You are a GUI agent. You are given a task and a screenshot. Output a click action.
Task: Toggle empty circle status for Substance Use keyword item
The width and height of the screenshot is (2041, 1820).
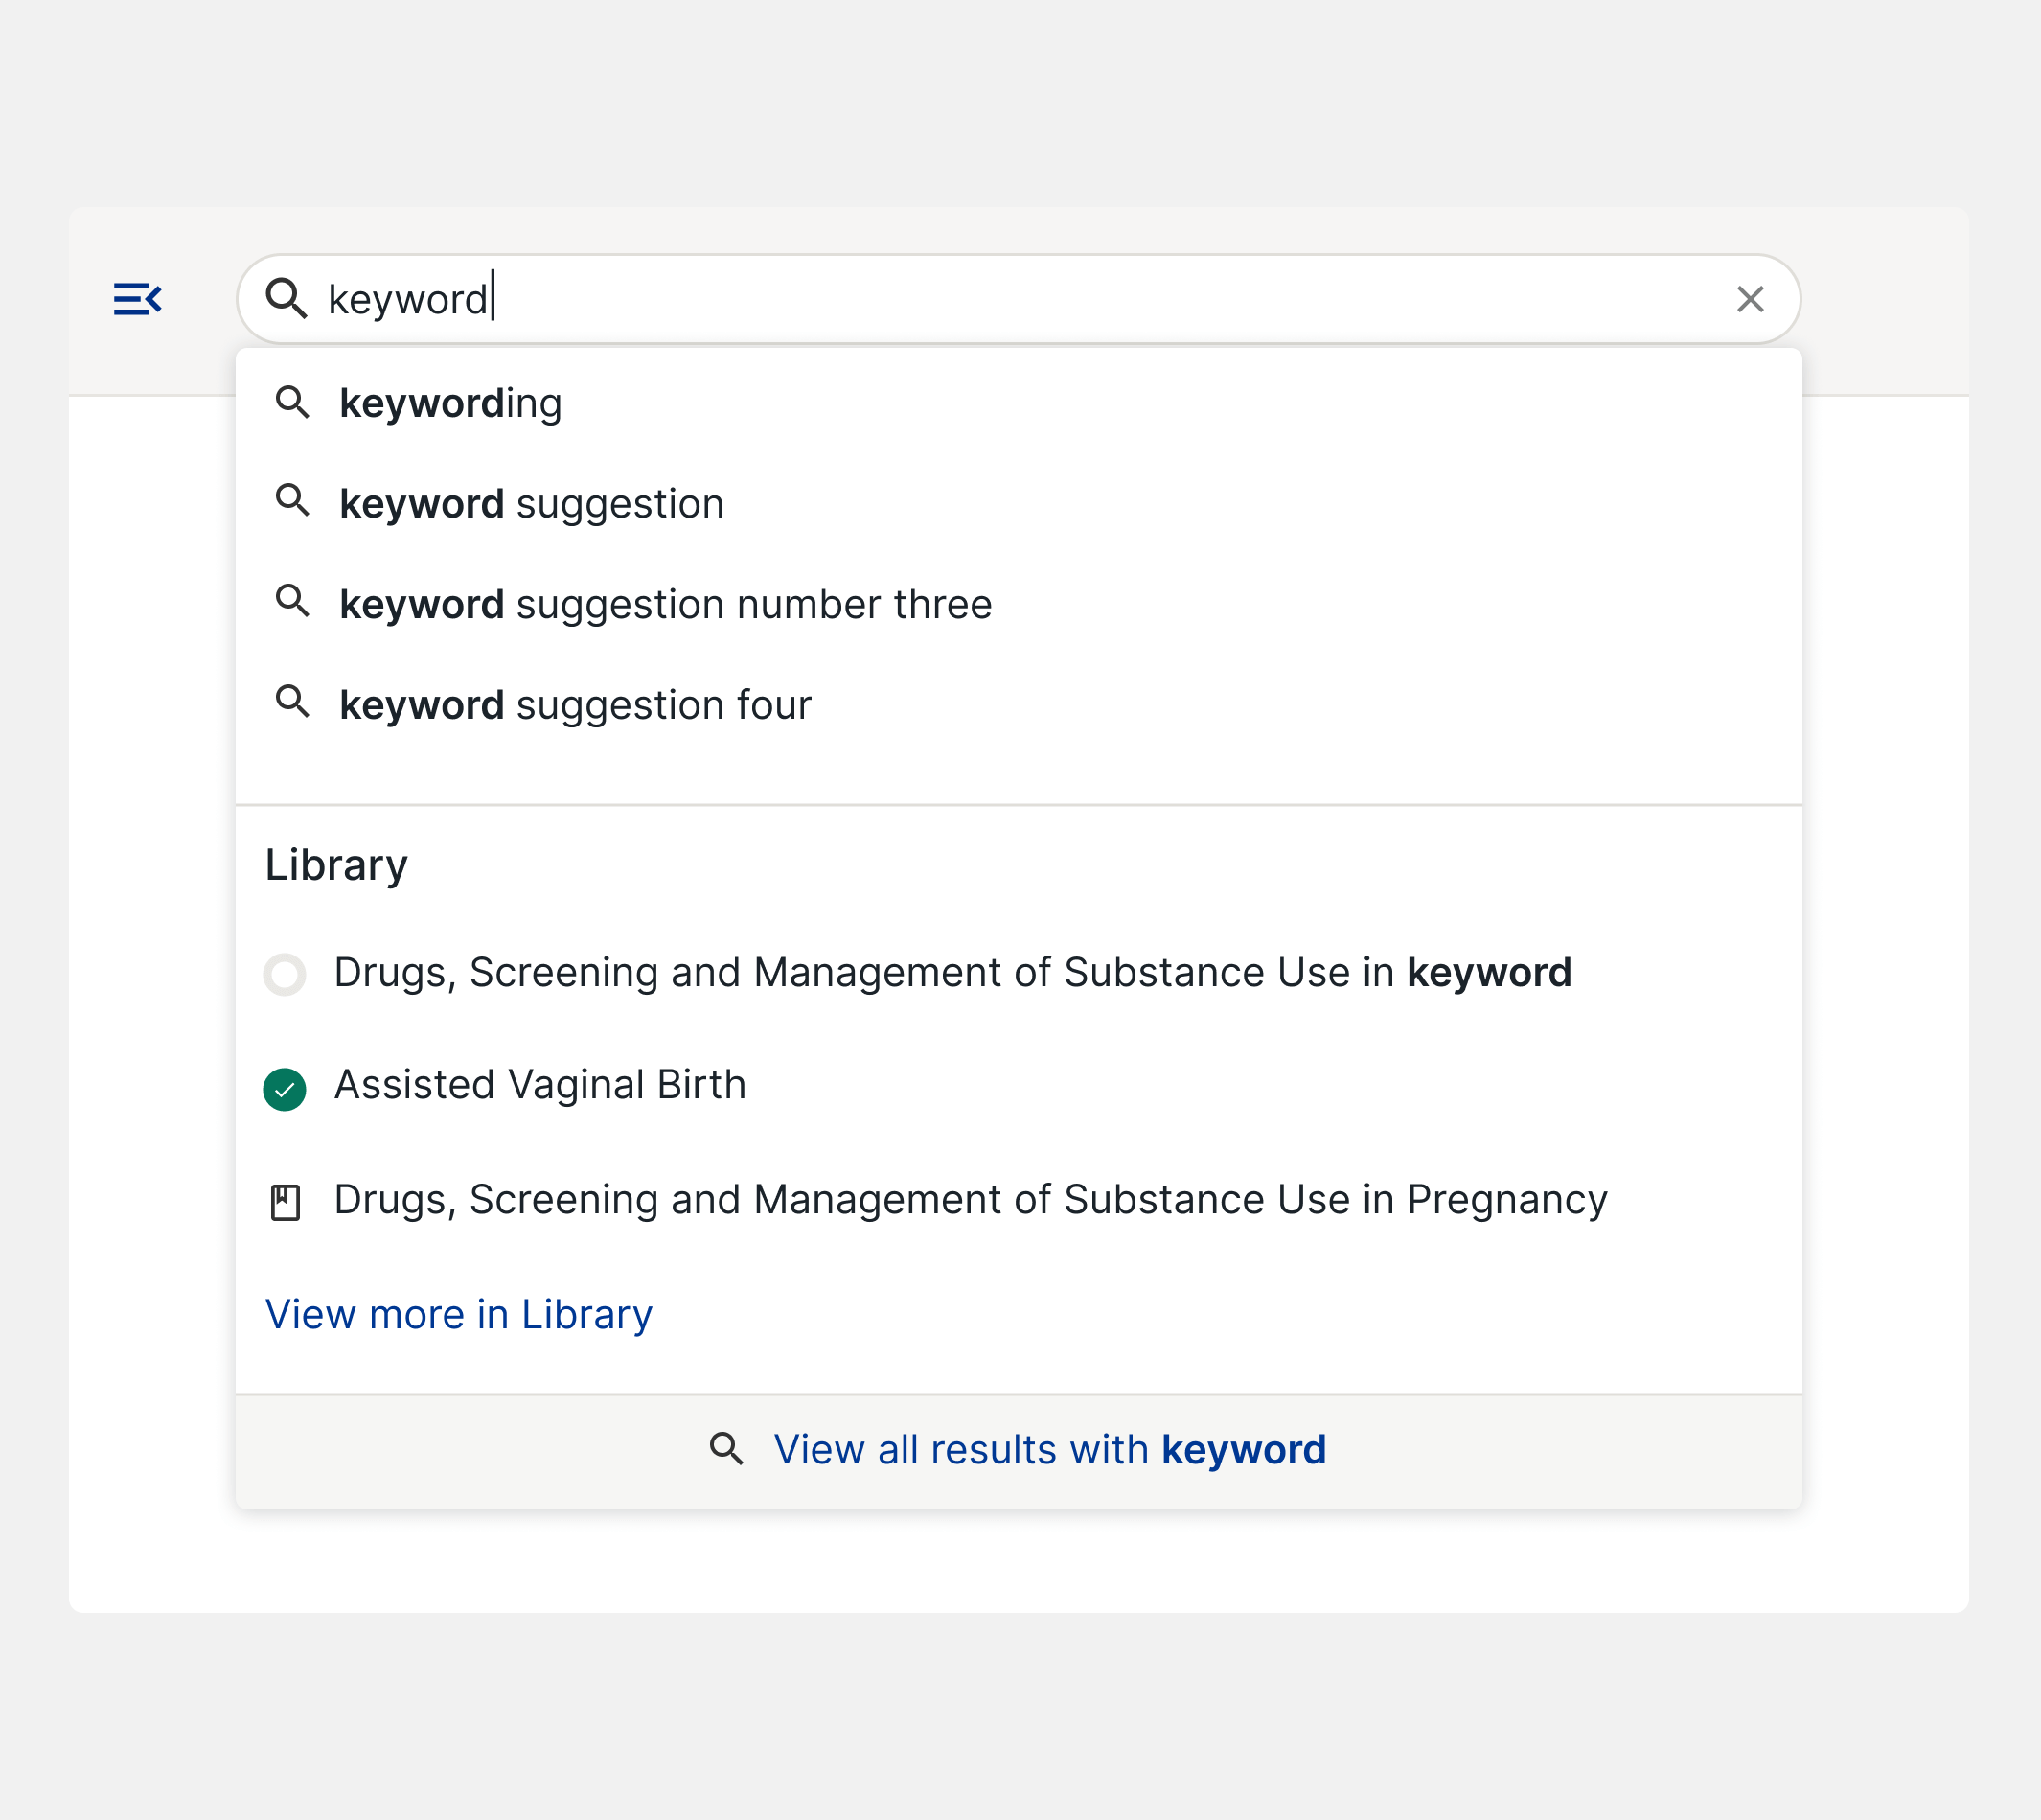(284, 974)
